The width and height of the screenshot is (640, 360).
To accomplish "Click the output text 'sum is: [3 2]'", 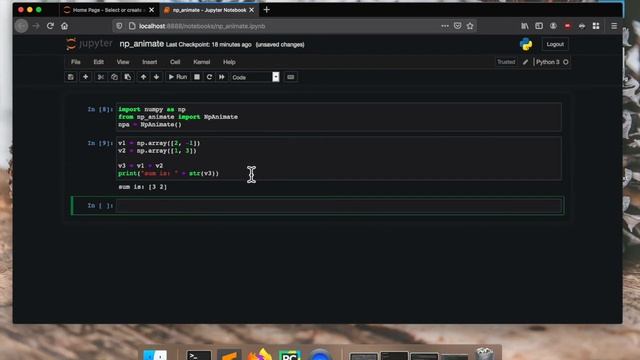I will [x=142, y=187].
